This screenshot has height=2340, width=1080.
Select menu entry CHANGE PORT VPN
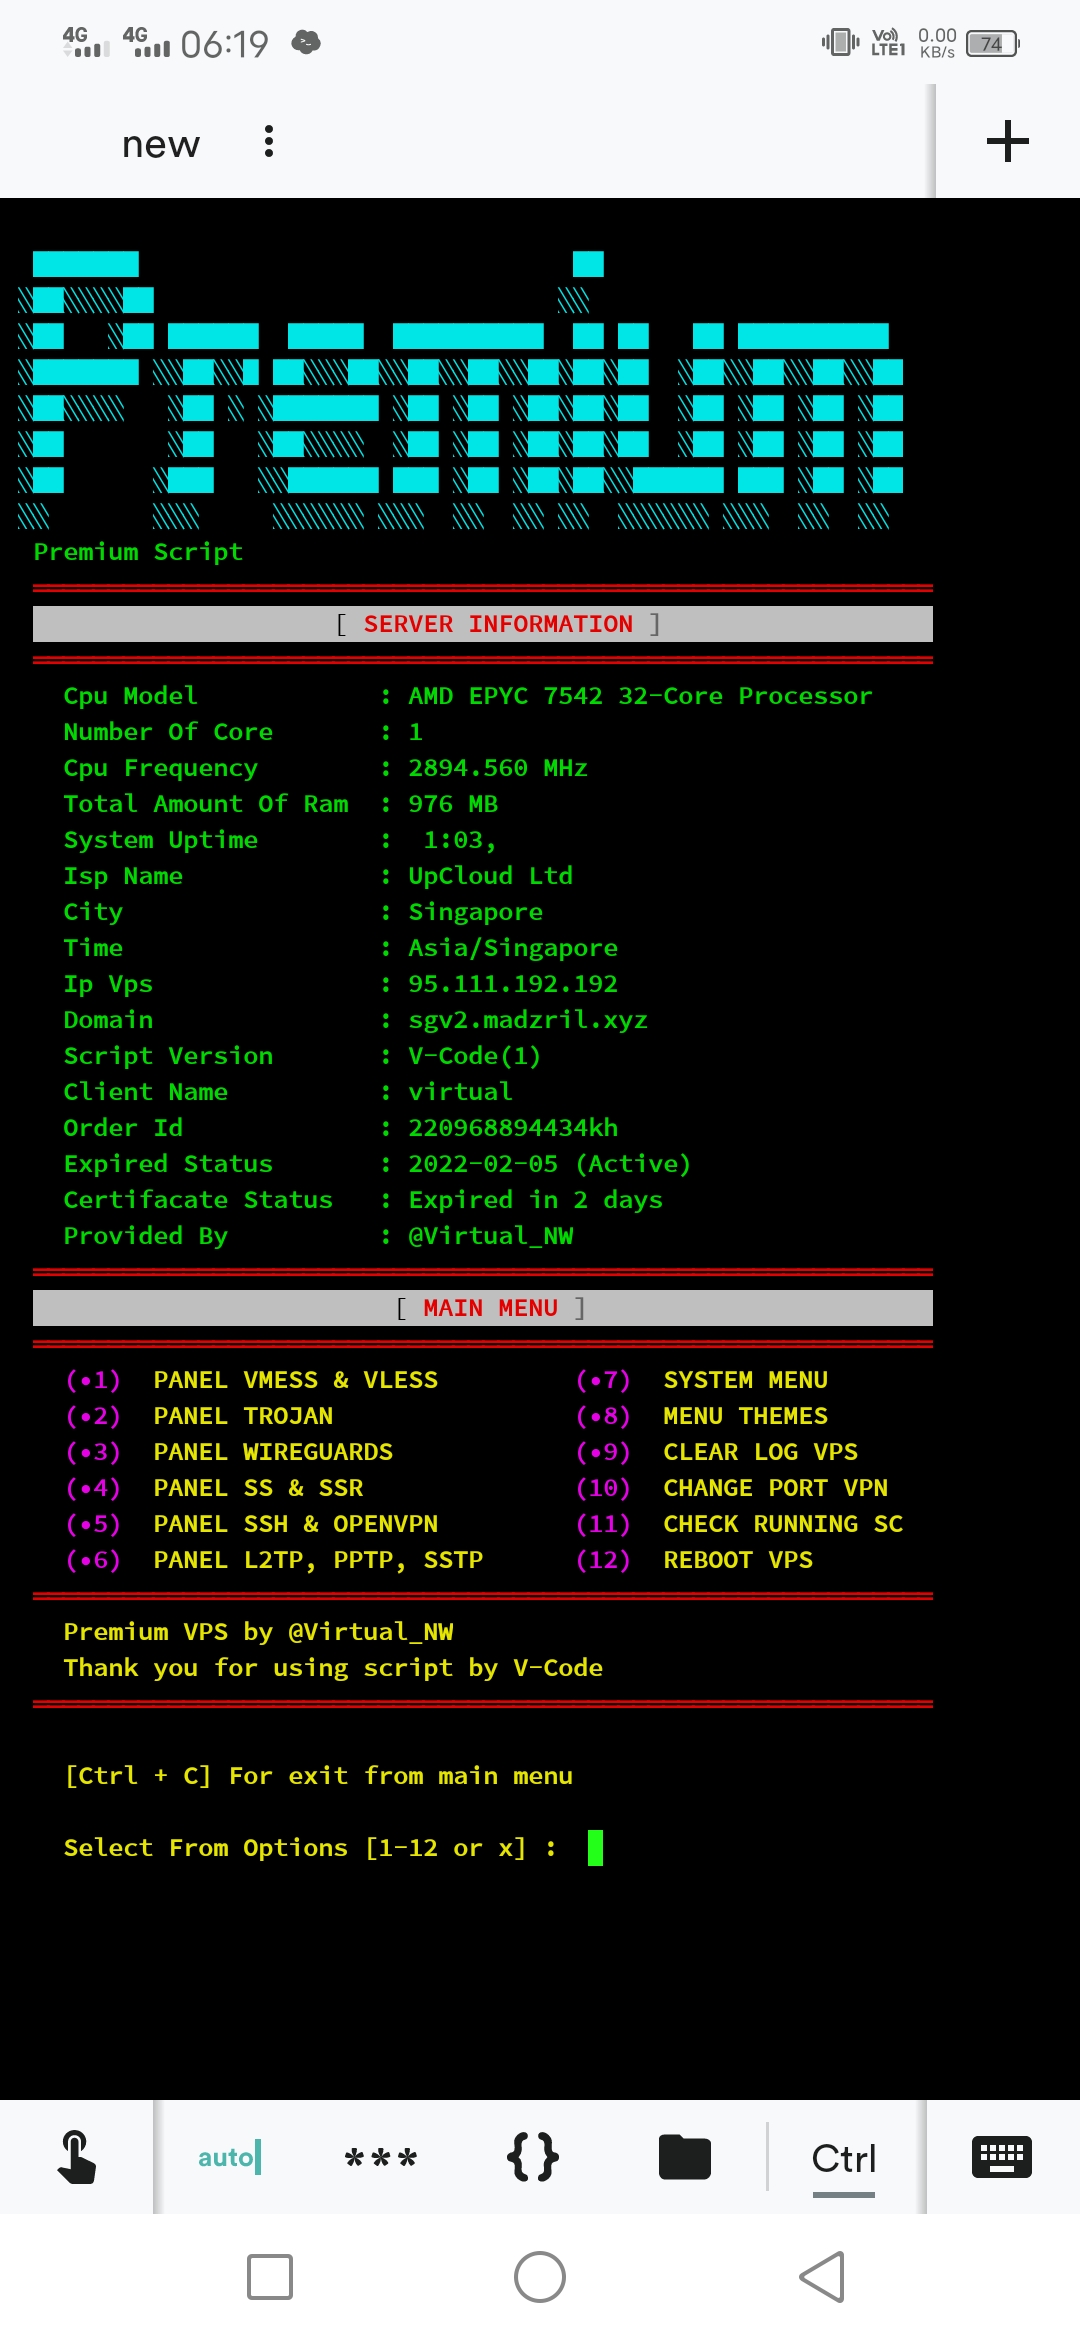(775, 1488)
